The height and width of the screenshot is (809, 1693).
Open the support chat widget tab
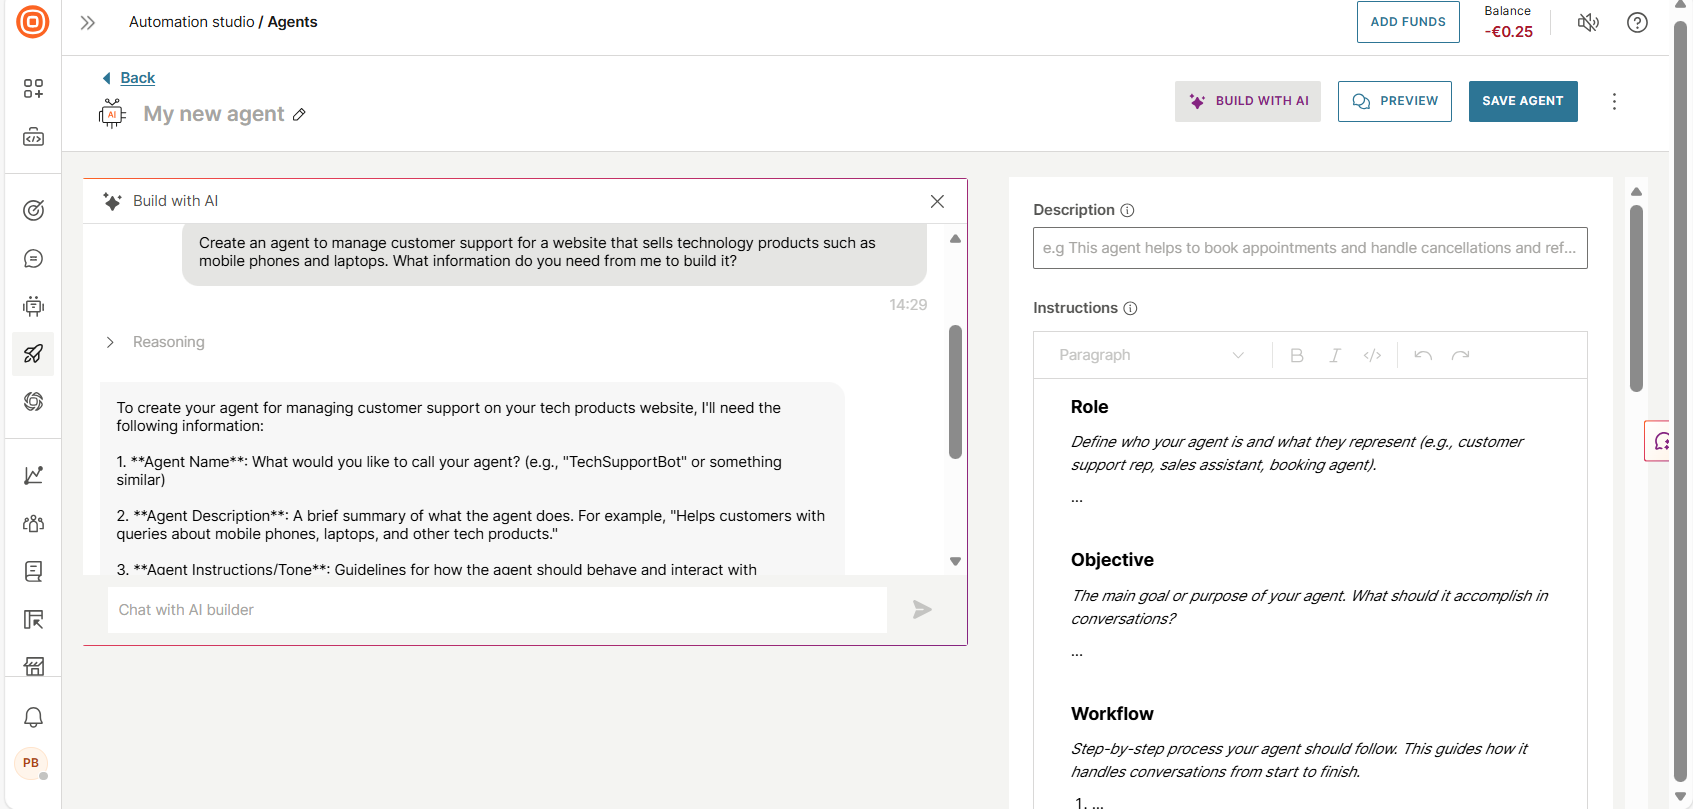pos(1659,441)
